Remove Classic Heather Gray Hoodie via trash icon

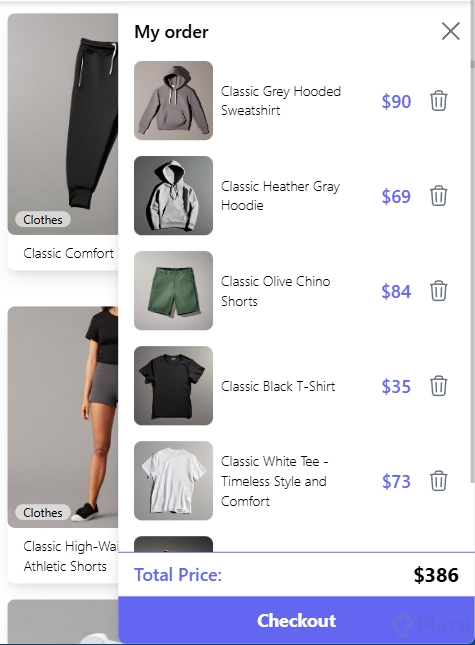pos(438,196)
